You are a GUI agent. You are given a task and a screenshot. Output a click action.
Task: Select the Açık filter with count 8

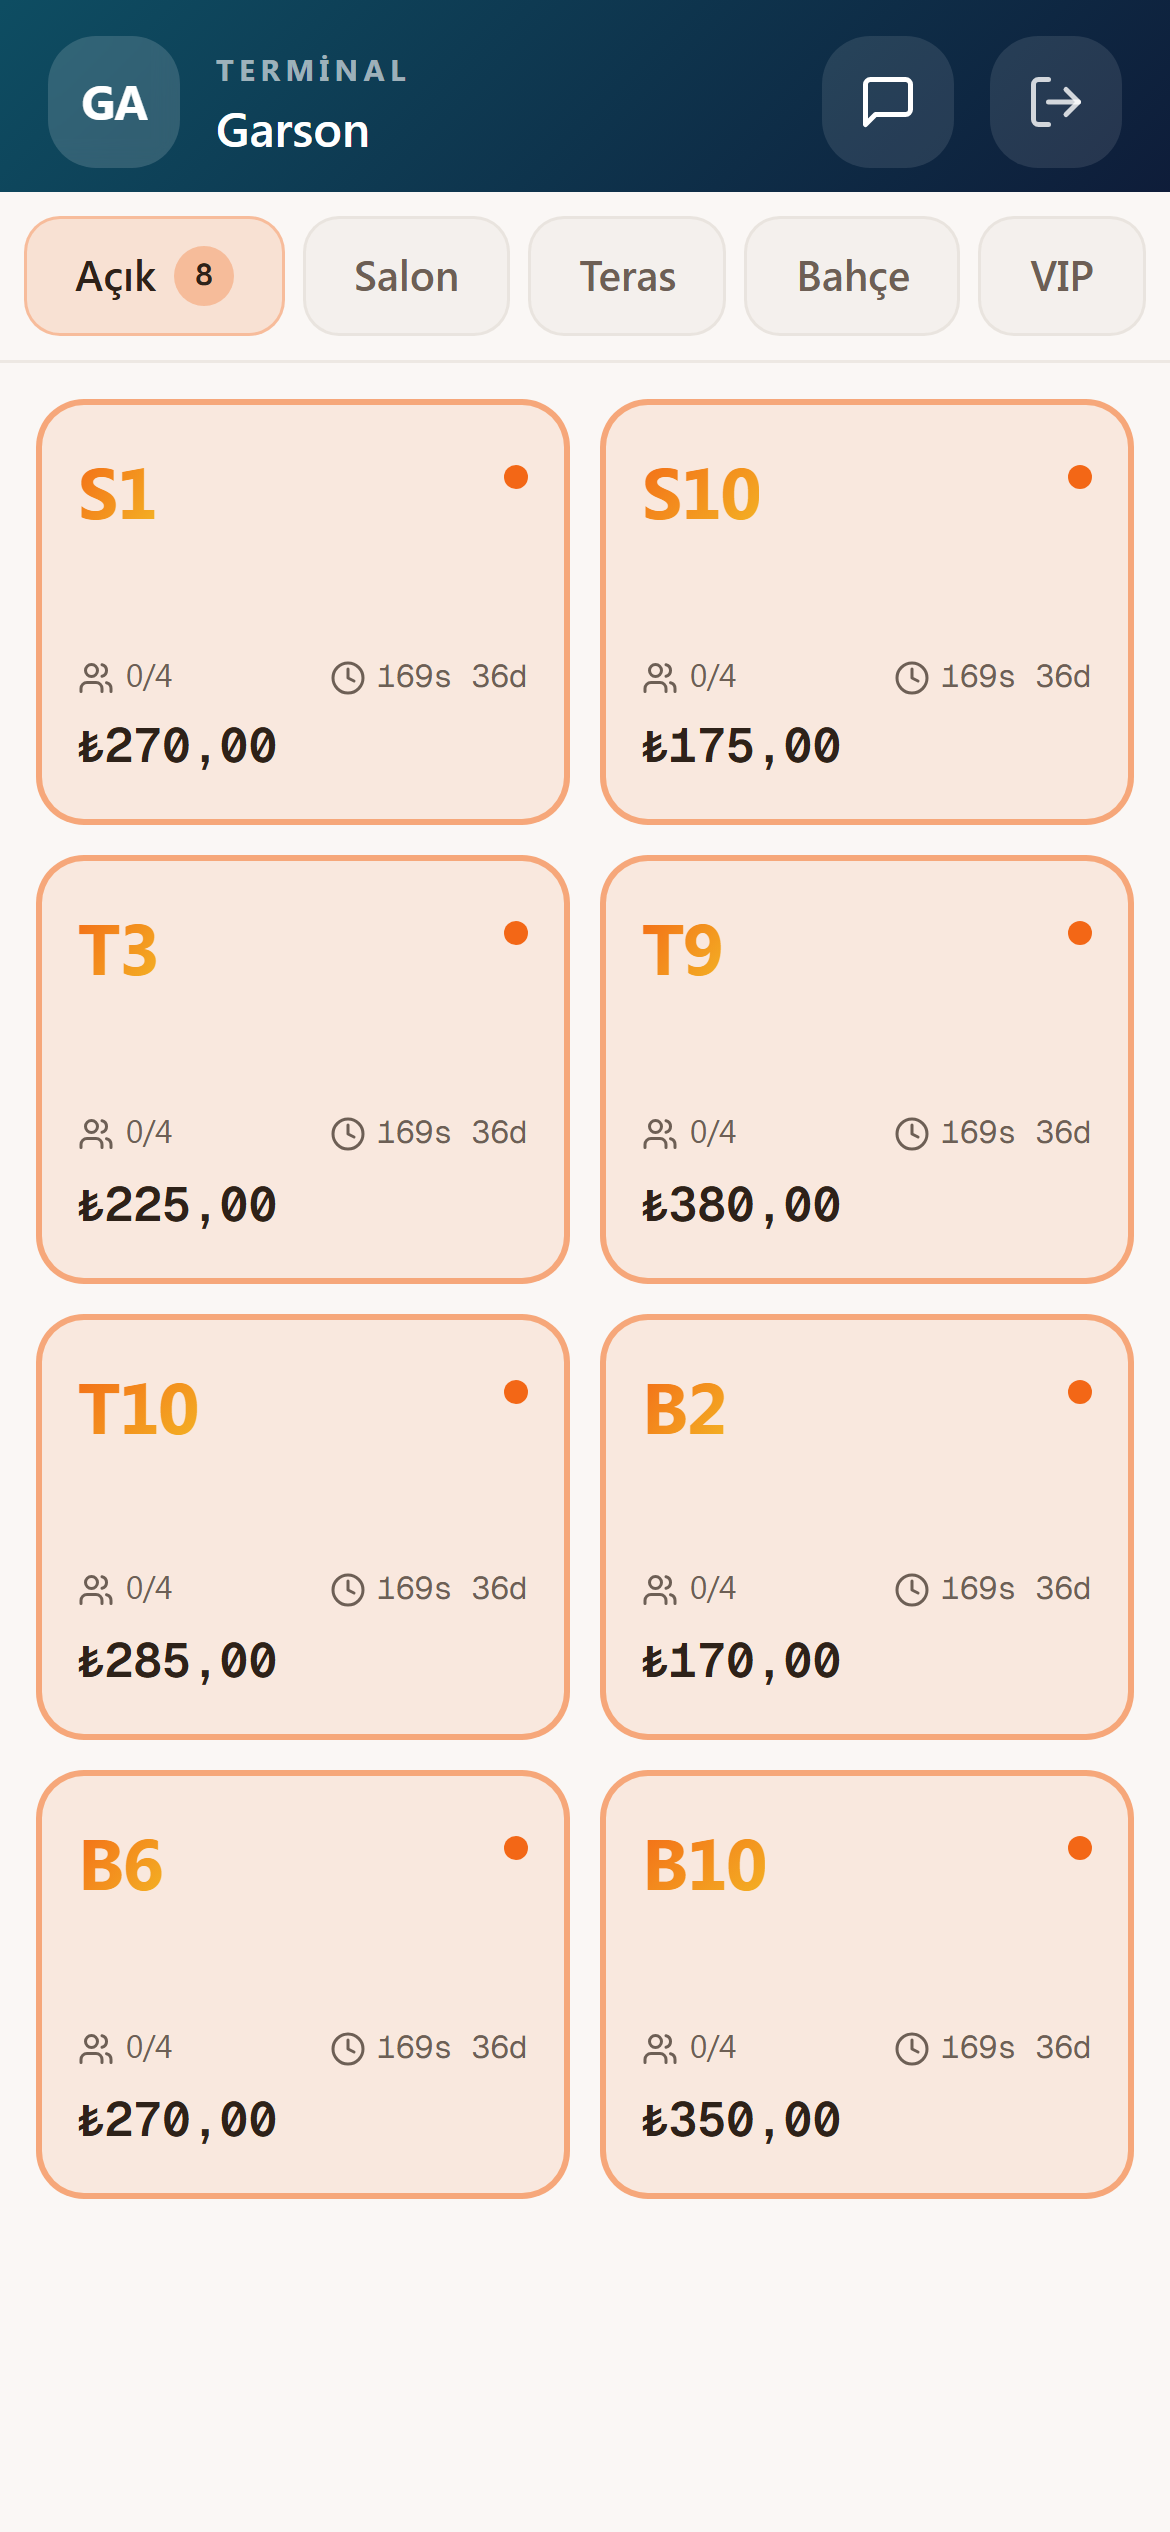tap(154, 276)
